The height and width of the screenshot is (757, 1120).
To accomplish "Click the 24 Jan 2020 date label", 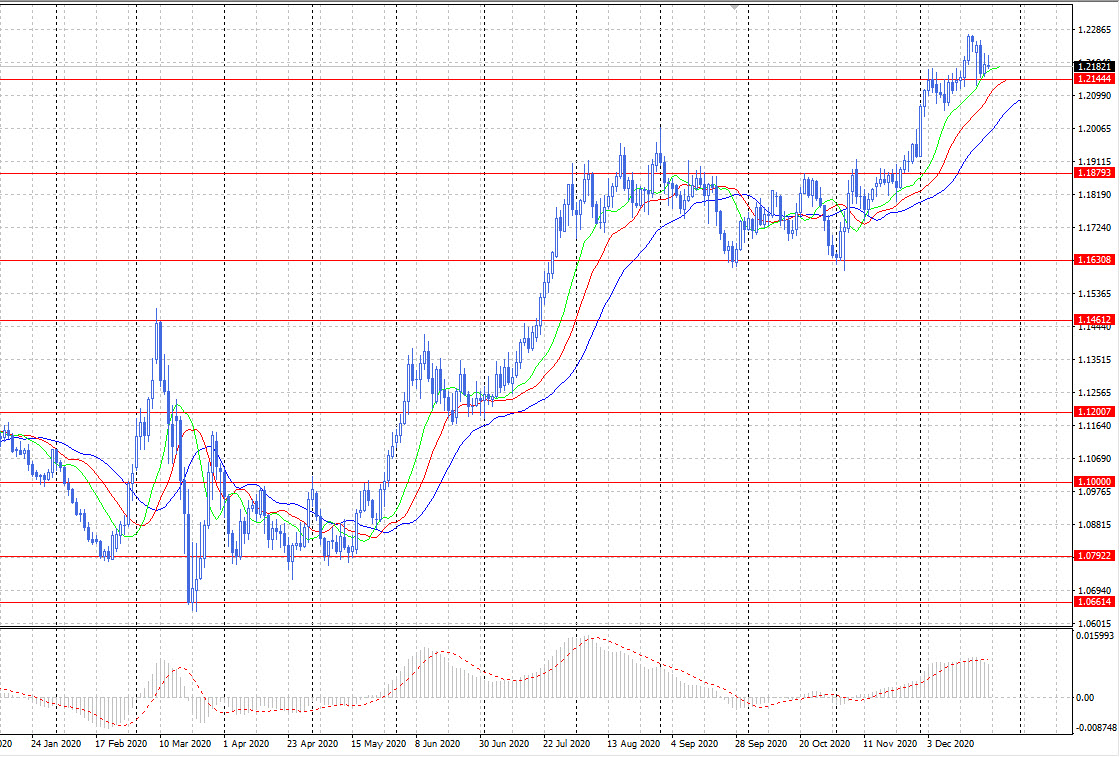I will pyautogui.click(x=58, y=744).
